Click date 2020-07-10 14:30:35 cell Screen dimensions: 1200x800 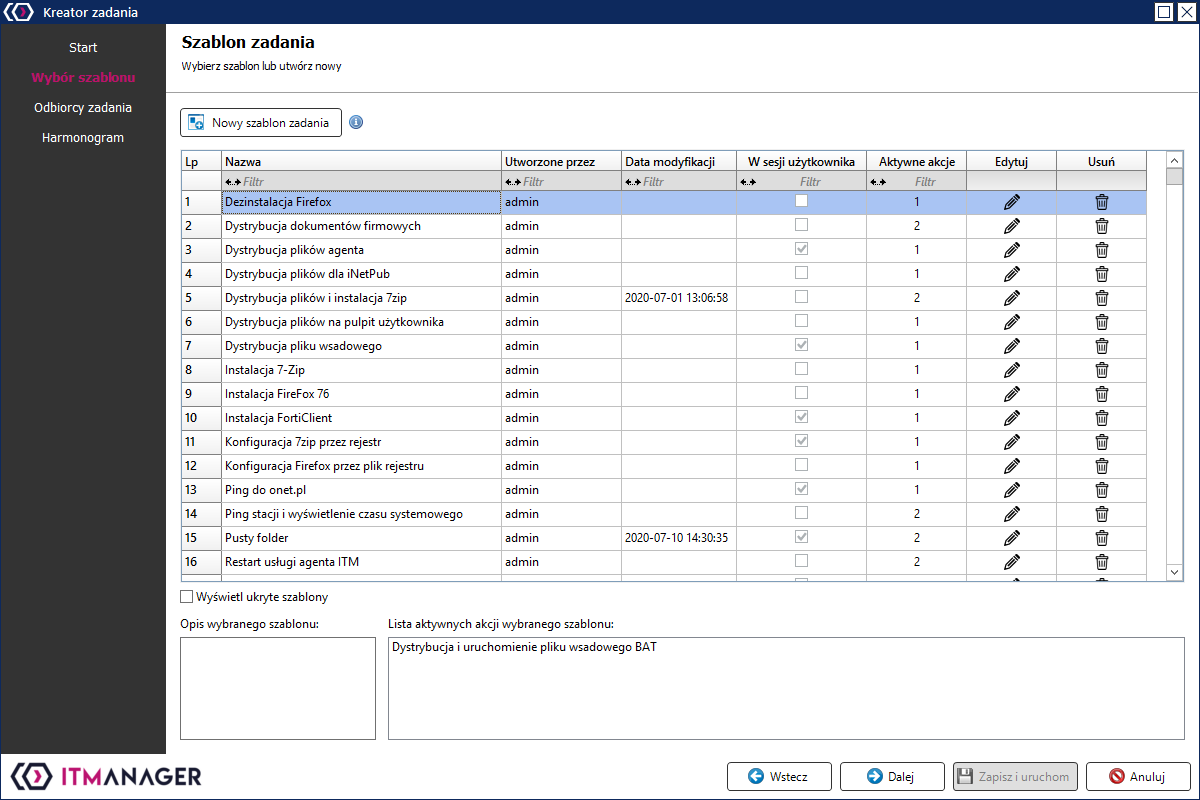[x=679, y=538]
